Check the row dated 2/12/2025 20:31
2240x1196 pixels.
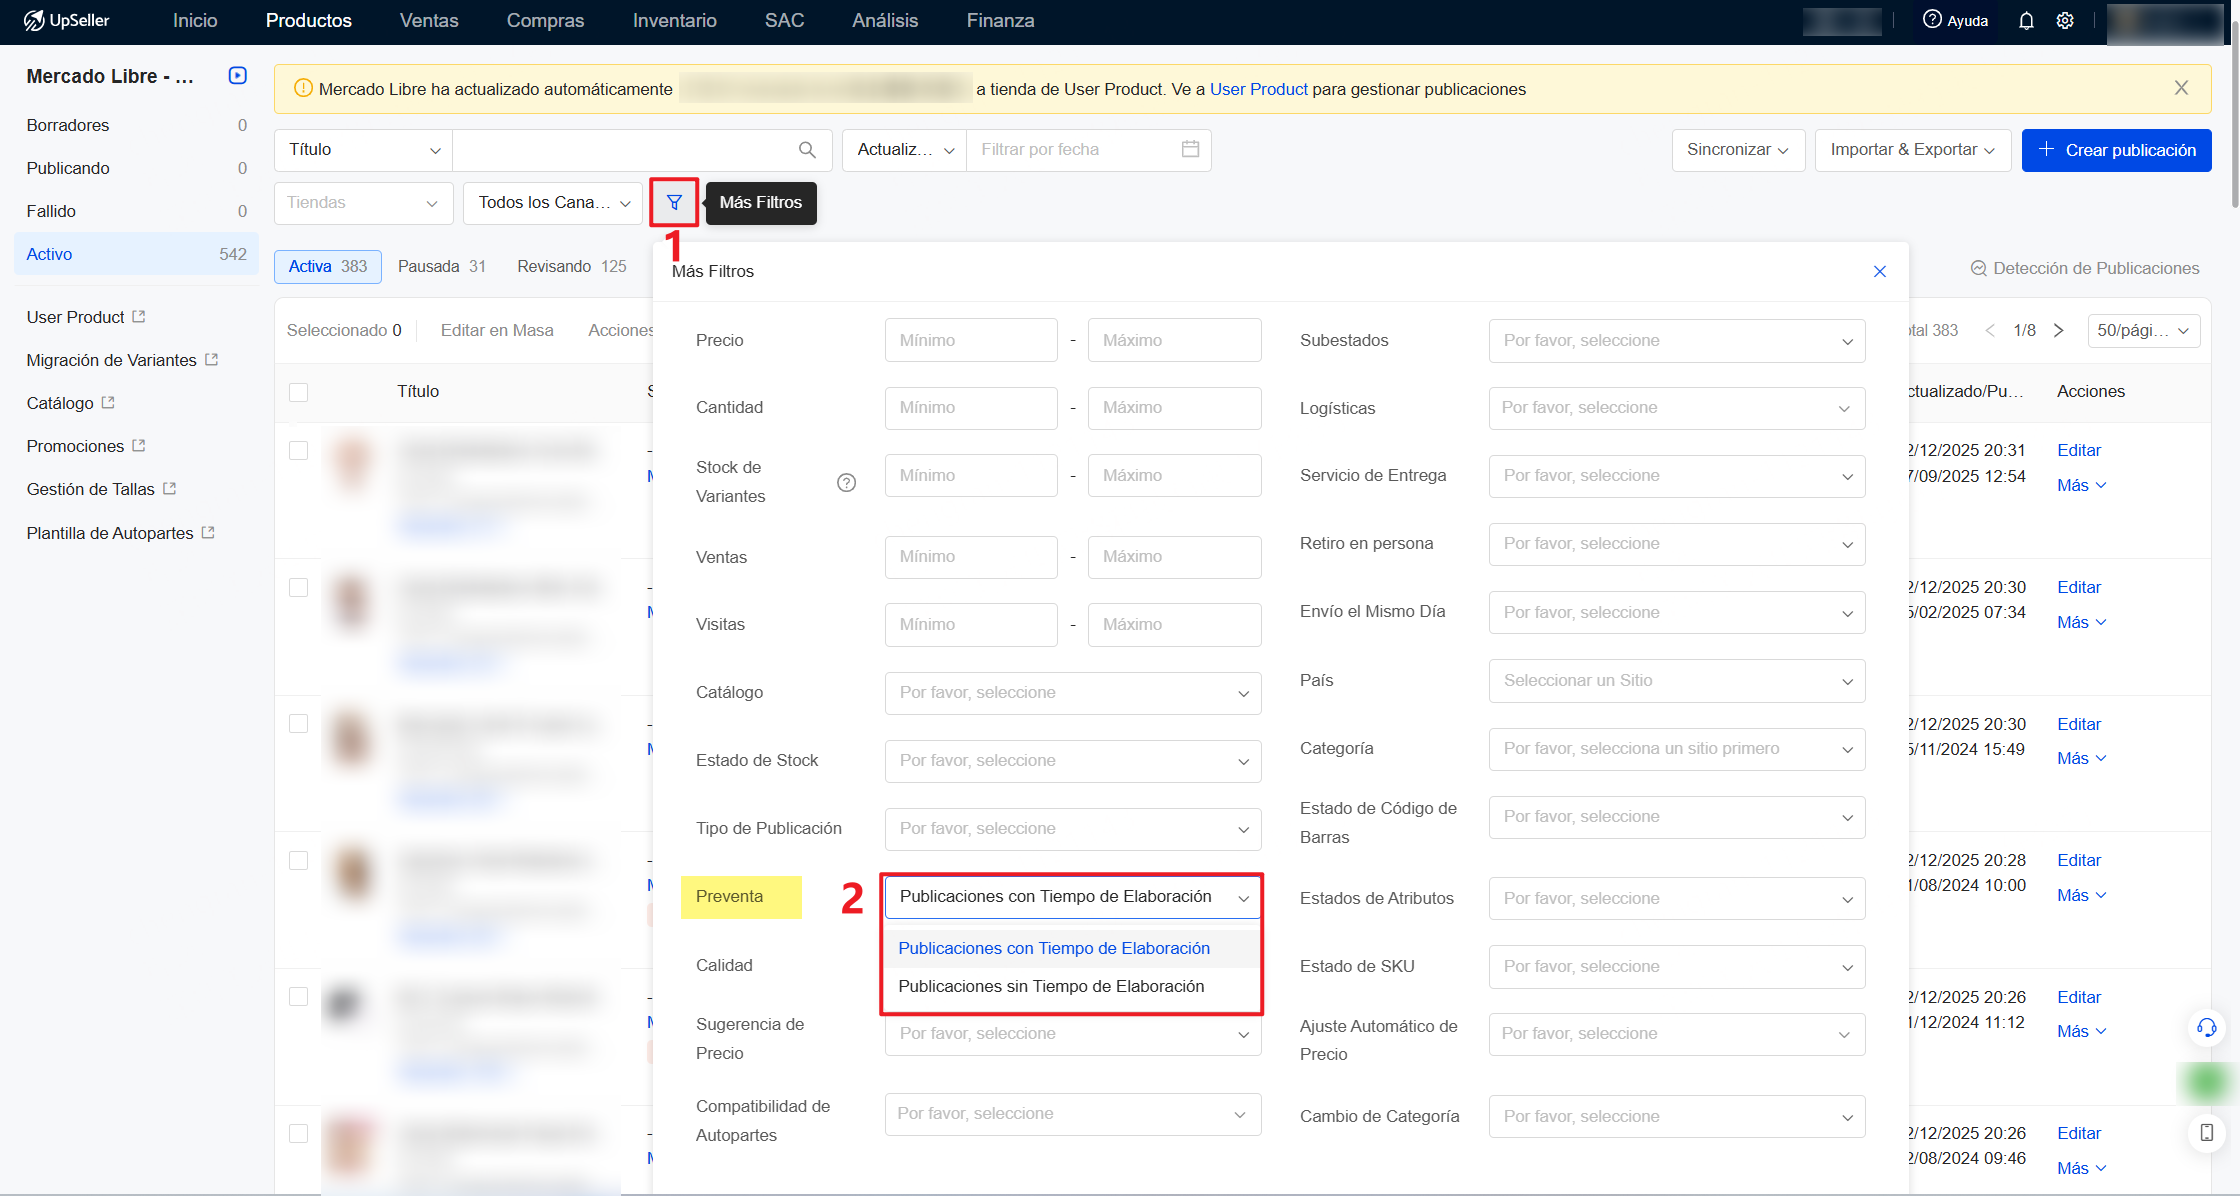click(298, 451)
